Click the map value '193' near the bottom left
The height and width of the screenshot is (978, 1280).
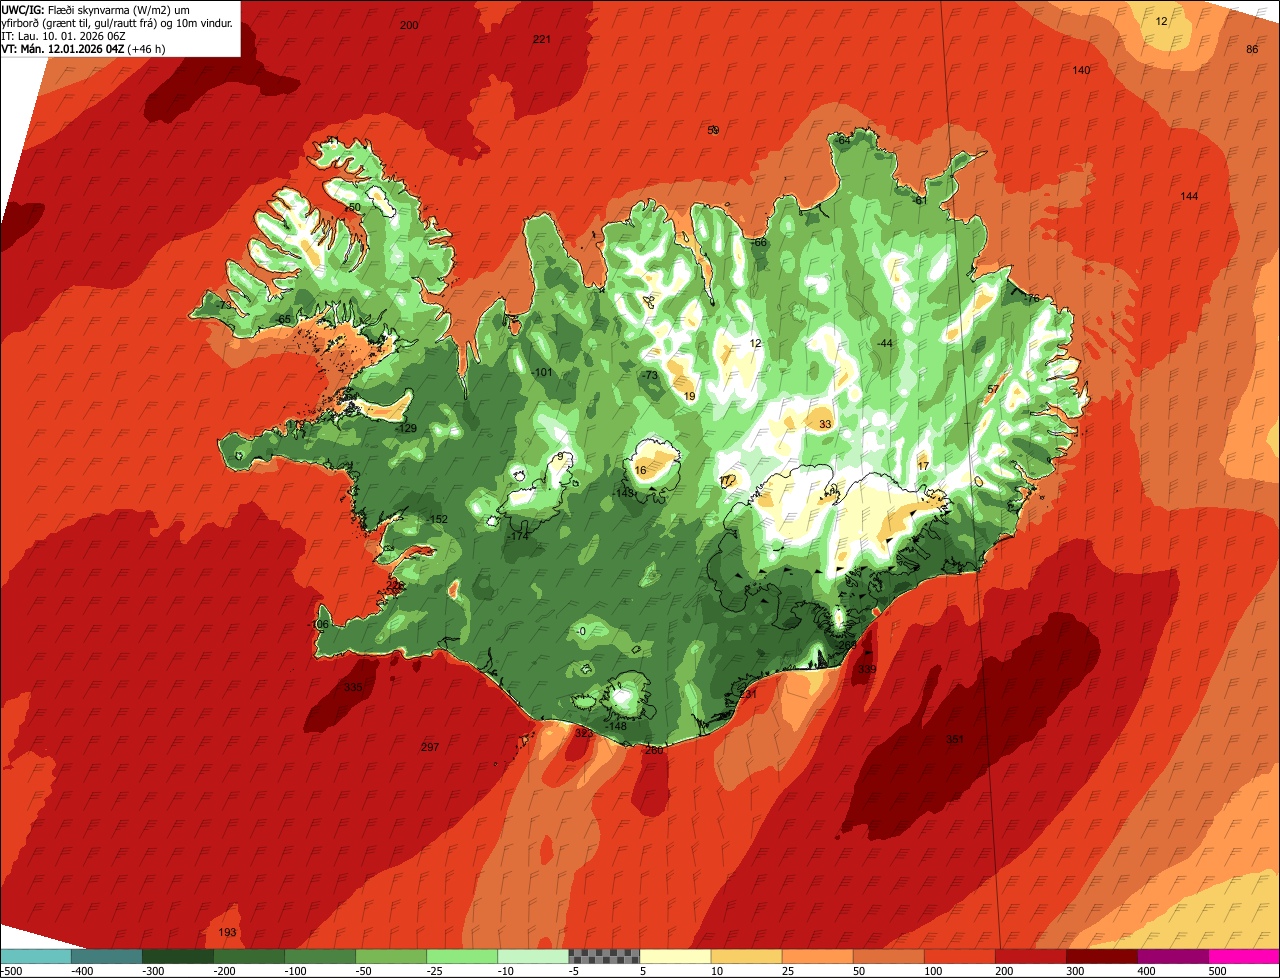click(227, 933)
